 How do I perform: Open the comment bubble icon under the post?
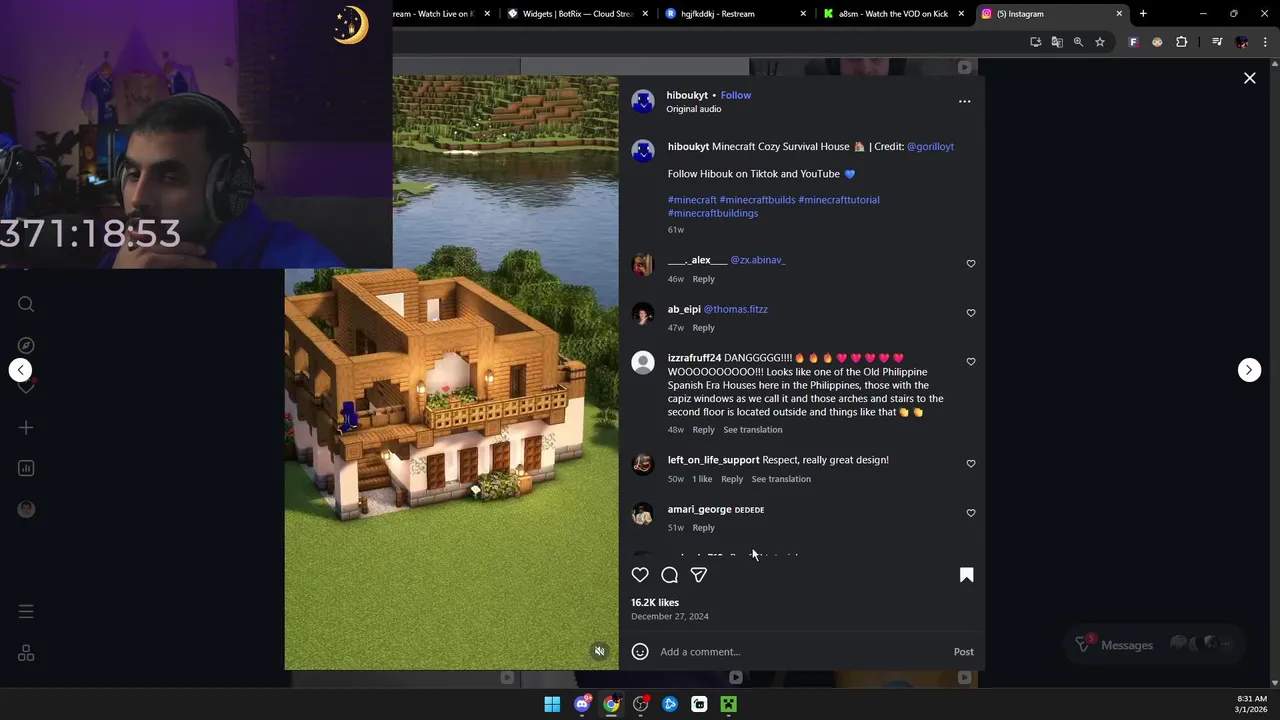(x=670, y=575)
